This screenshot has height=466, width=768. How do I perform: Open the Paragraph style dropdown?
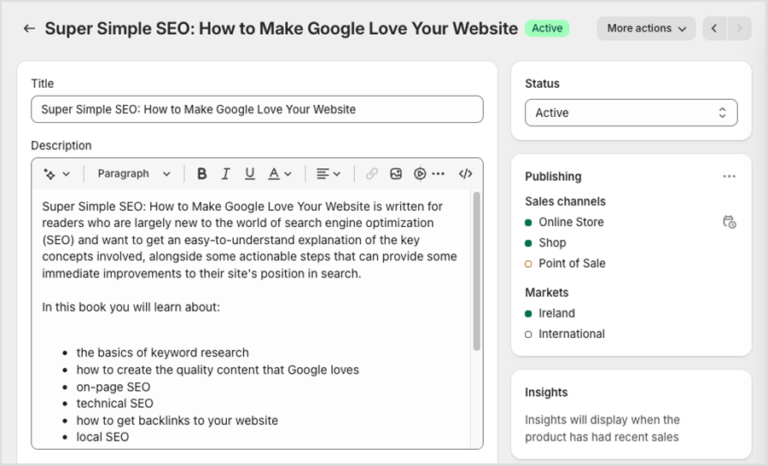pos(134,174)
